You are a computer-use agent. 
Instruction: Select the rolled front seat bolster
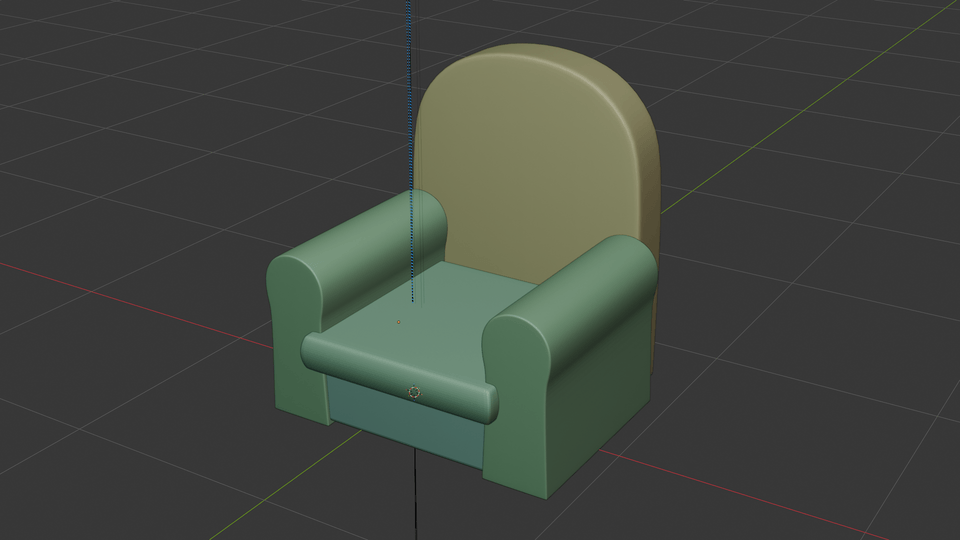399,378
